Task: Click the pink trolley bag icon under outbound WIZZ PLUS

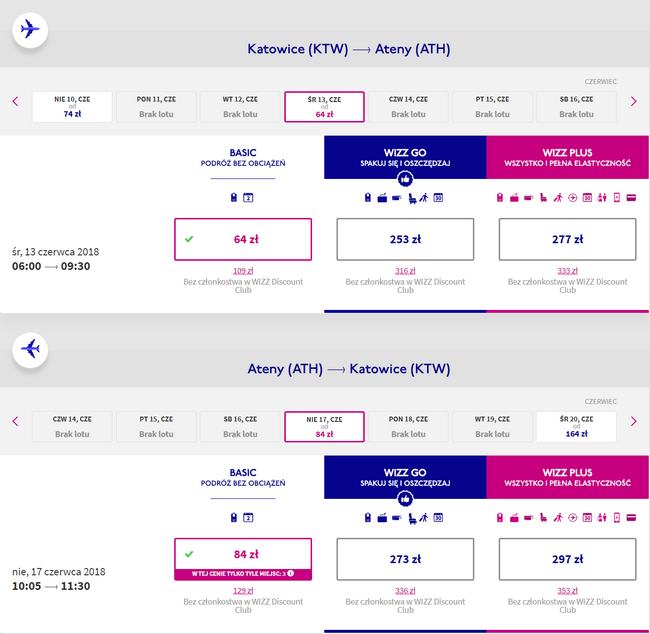Action: (x=514, y=198)
